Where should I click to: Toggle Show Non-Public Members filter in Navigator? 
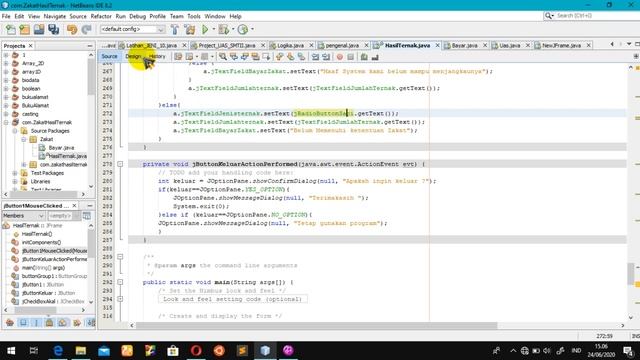tap(49, 322)
